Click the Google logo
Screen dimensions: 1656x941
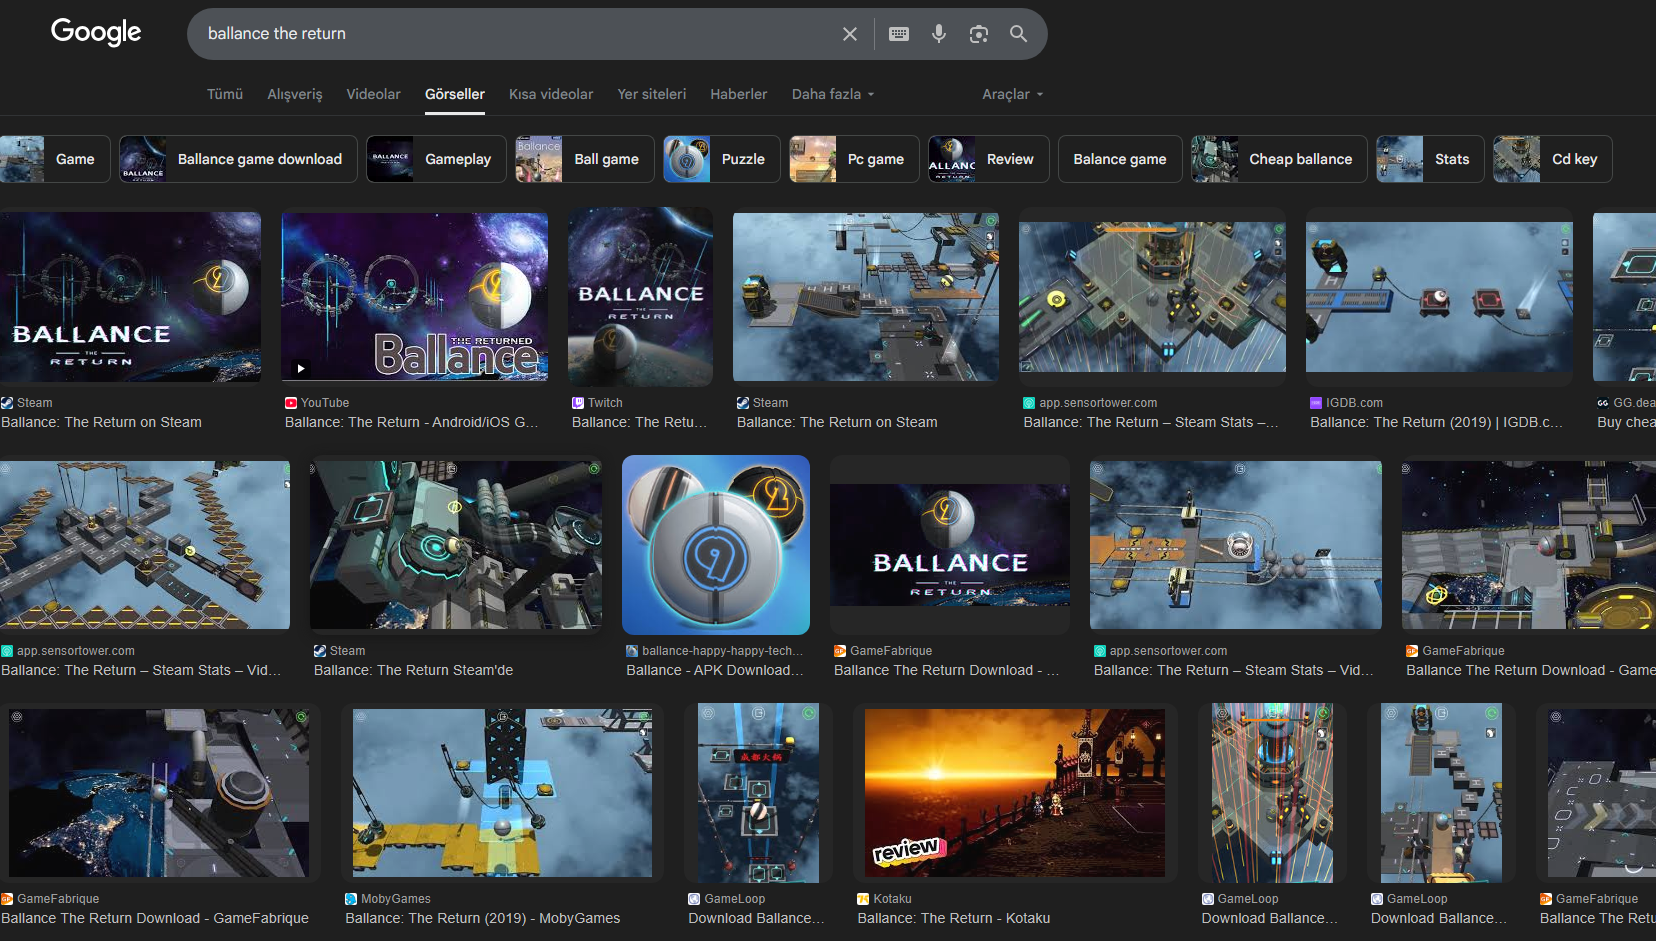[x=96, y=32]
